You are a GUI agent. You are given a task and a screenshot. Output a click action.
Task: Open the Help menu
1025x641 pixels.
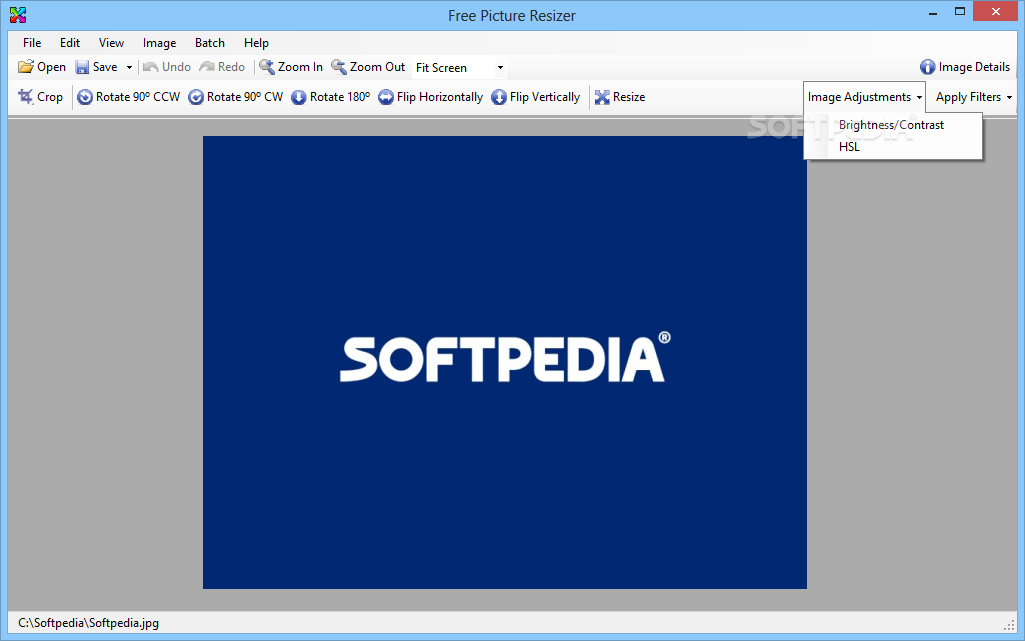coord(256,42)
